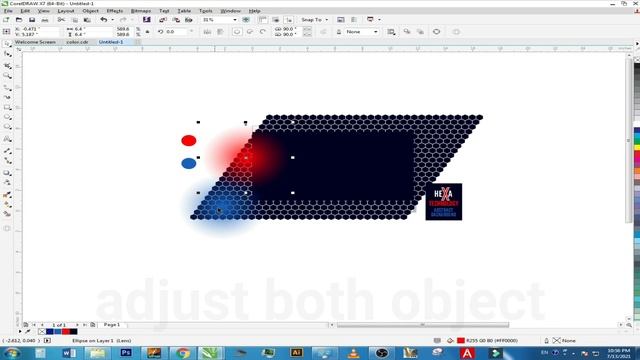Image resolution: width=640 pixels, height=360 pixels.
Task: Click the Windows Start button
Action: 12,353
